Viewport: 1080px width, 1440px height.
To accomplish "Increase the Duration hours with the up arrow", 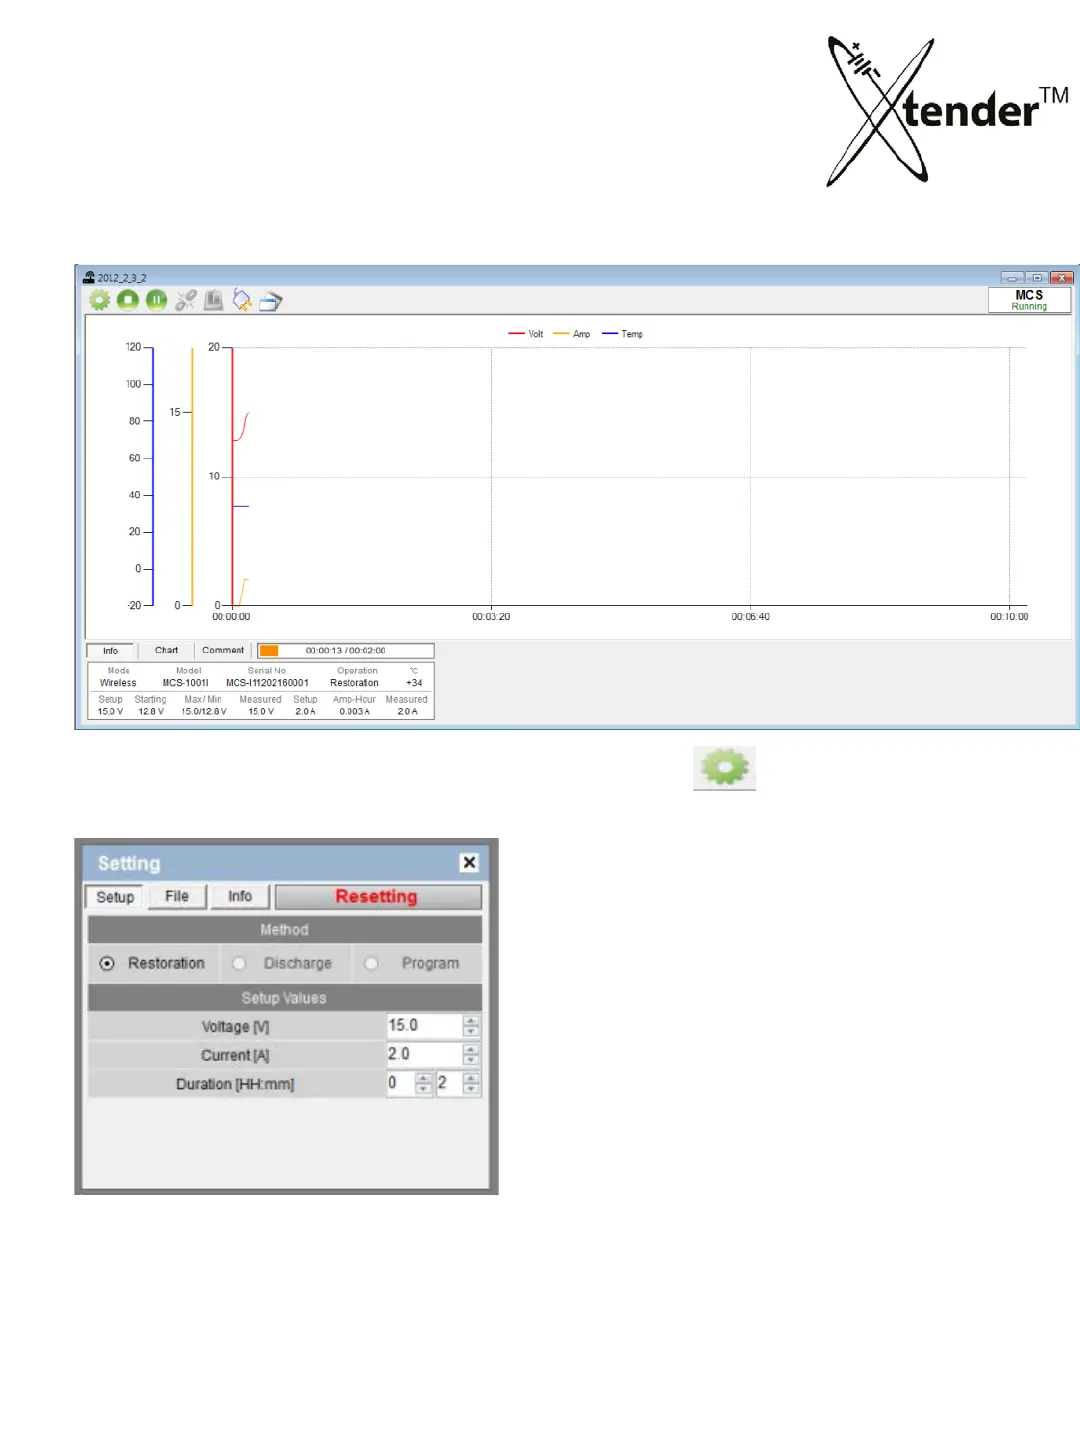I will point(423,1078).
